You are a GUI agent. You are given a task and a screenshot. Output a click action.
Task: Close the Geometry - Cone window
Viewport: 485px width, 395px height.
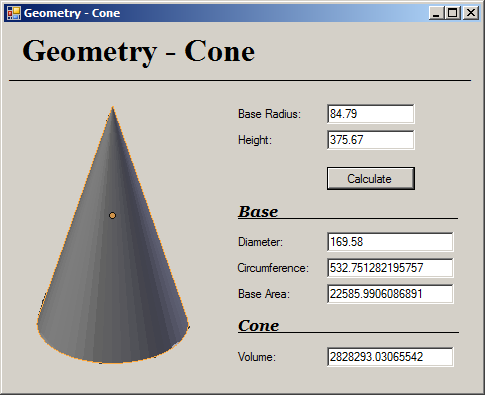471,13
